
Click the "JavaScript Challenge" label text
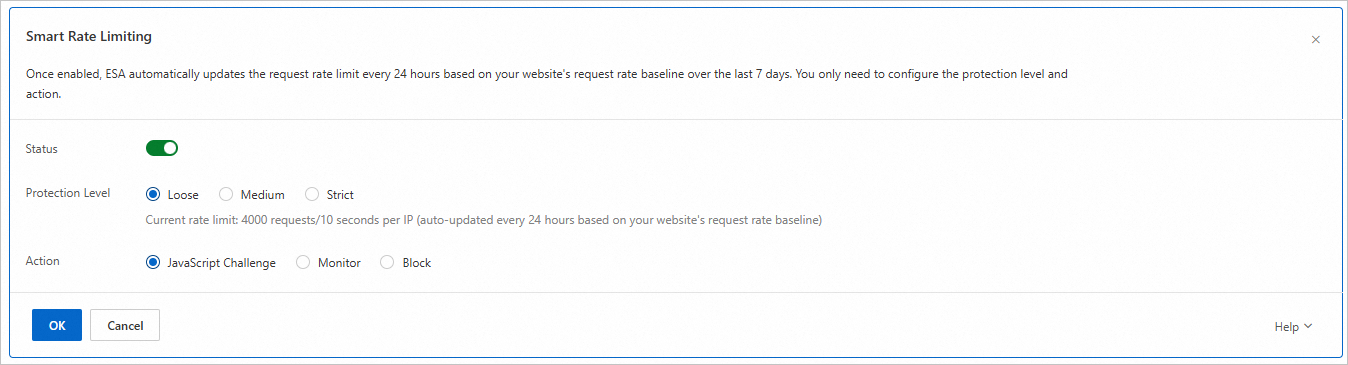[222, 263]
